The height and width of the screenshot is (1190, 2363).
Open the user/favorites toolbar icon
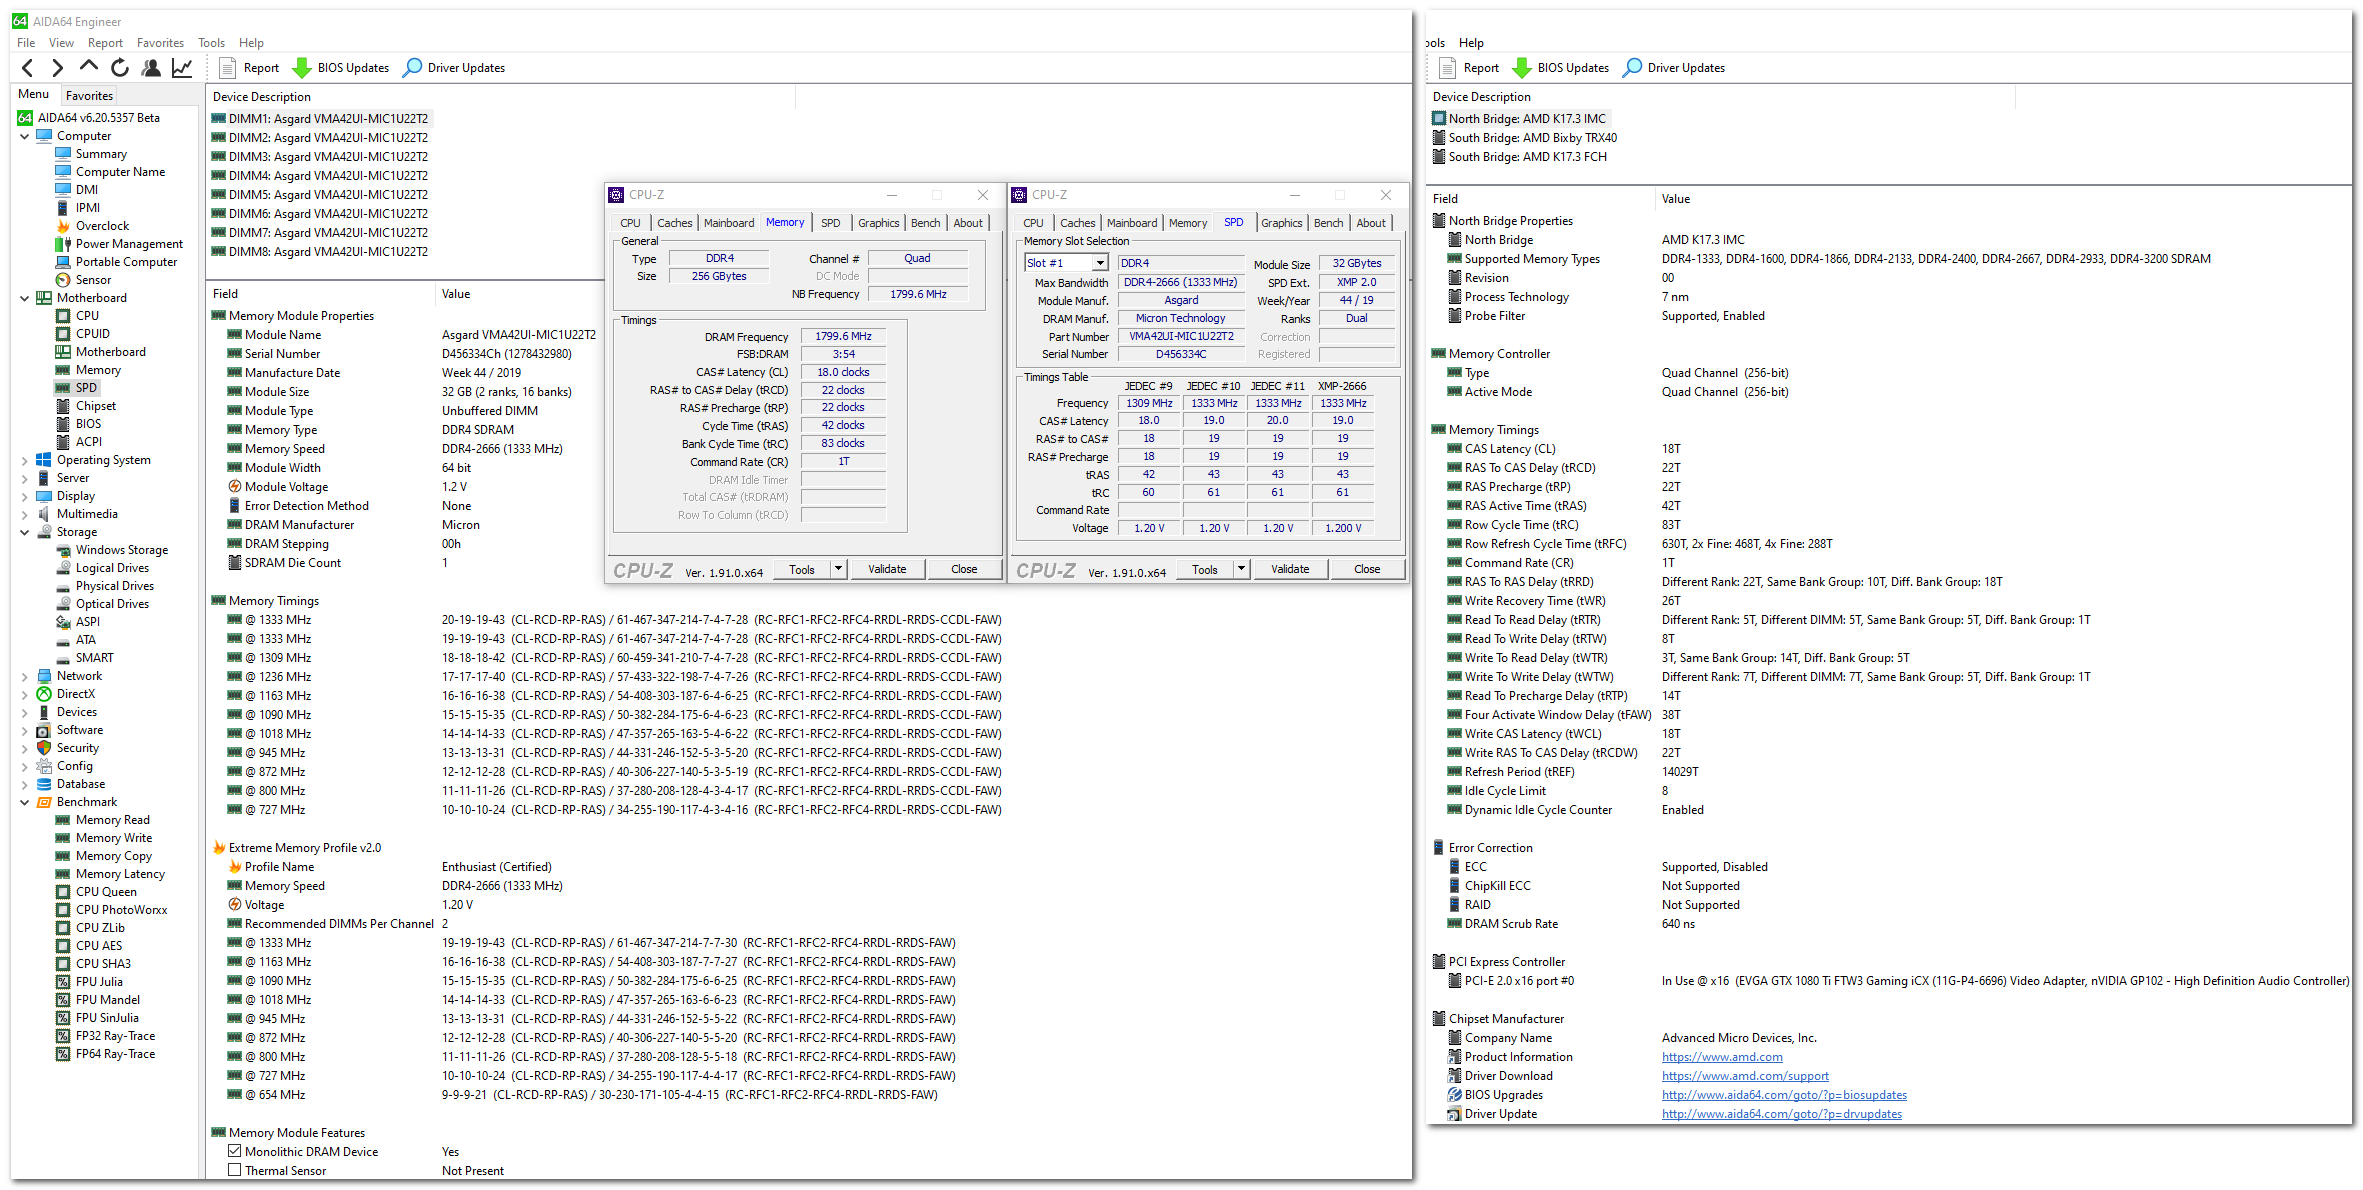[151, 68]
